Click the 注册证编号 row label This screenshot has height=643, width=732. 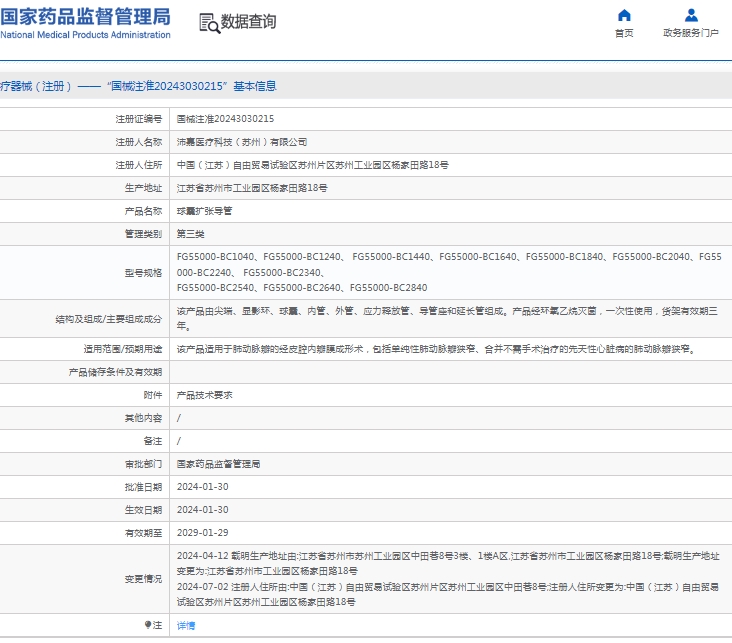click(139, 119)
